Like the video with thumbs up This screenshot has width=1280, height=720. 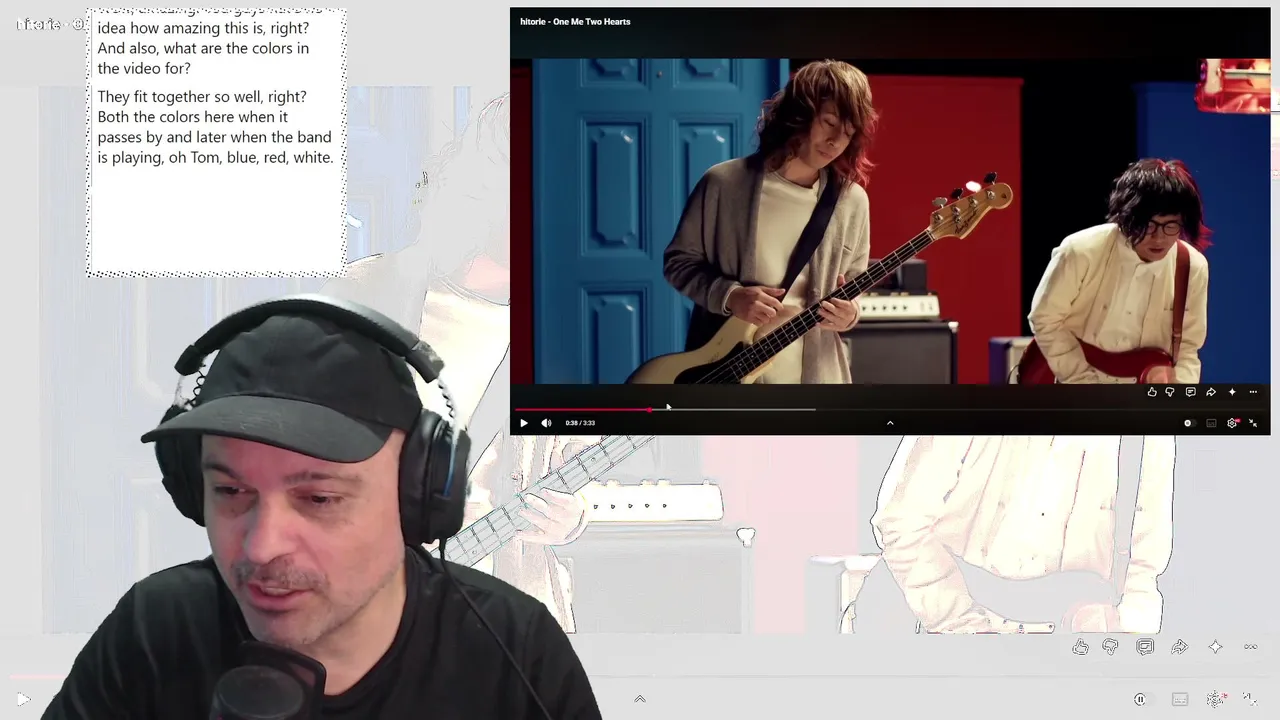coord(1152,392)
